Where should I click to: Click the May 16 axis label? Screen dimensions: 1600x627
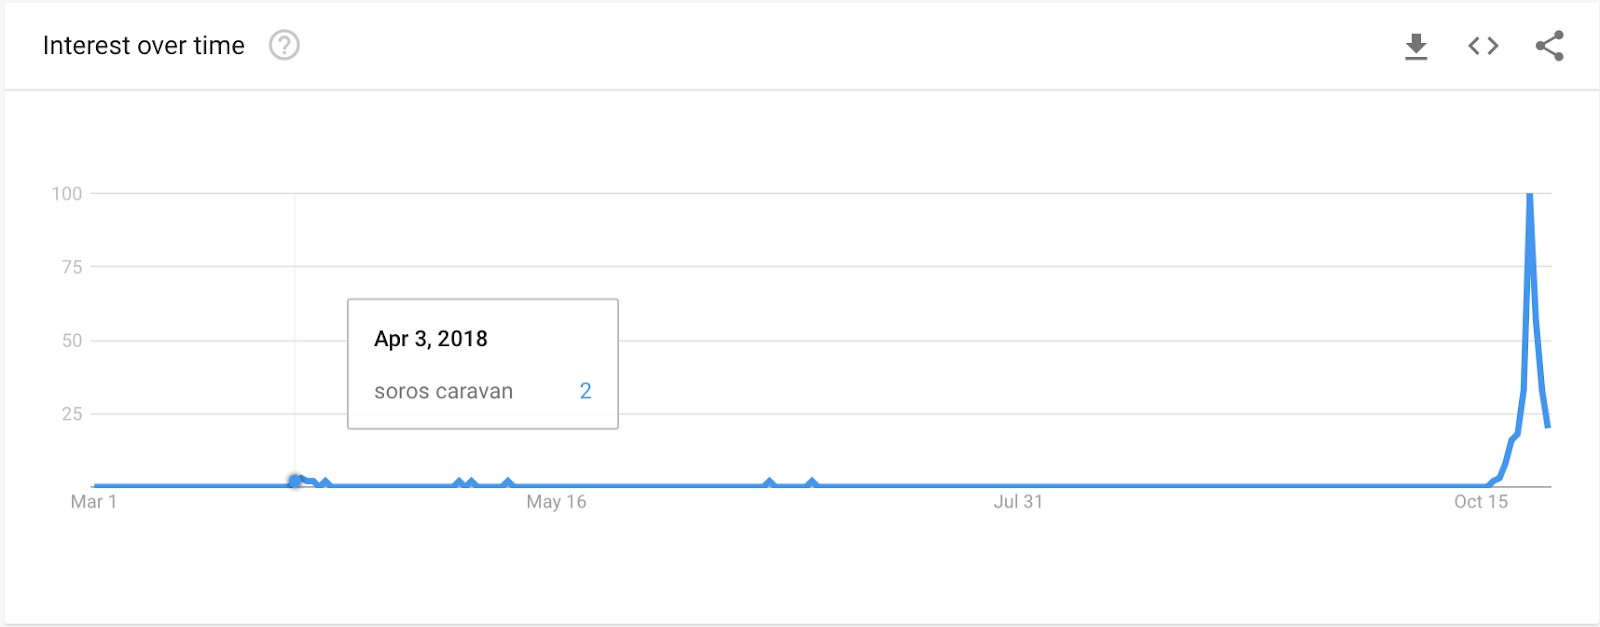(556, 502)
